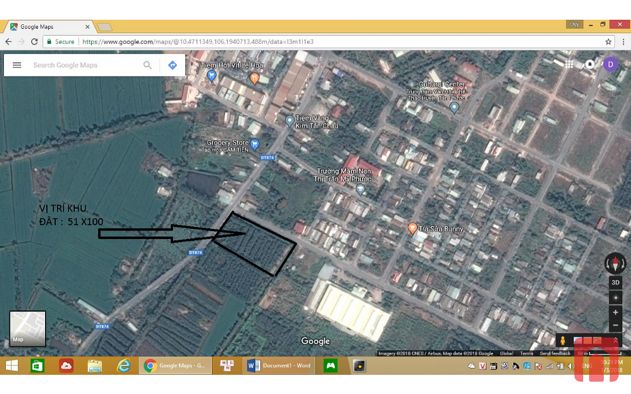Switch to Document1 - Word taskbar button

pyautogui.click(x=280, y=366)
